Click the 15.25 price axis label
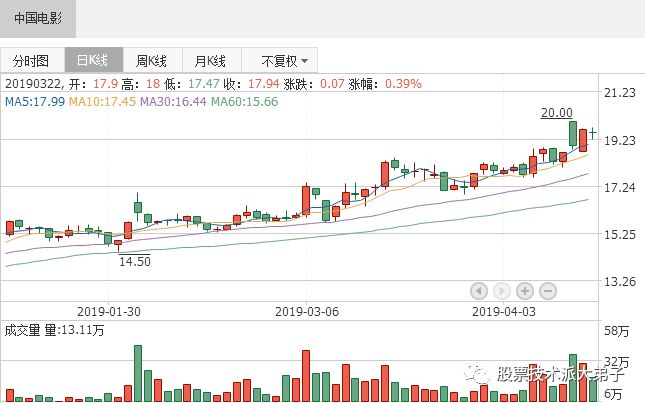Image resolution: width=645 pixels, height=403 pixels. [619, 234]
